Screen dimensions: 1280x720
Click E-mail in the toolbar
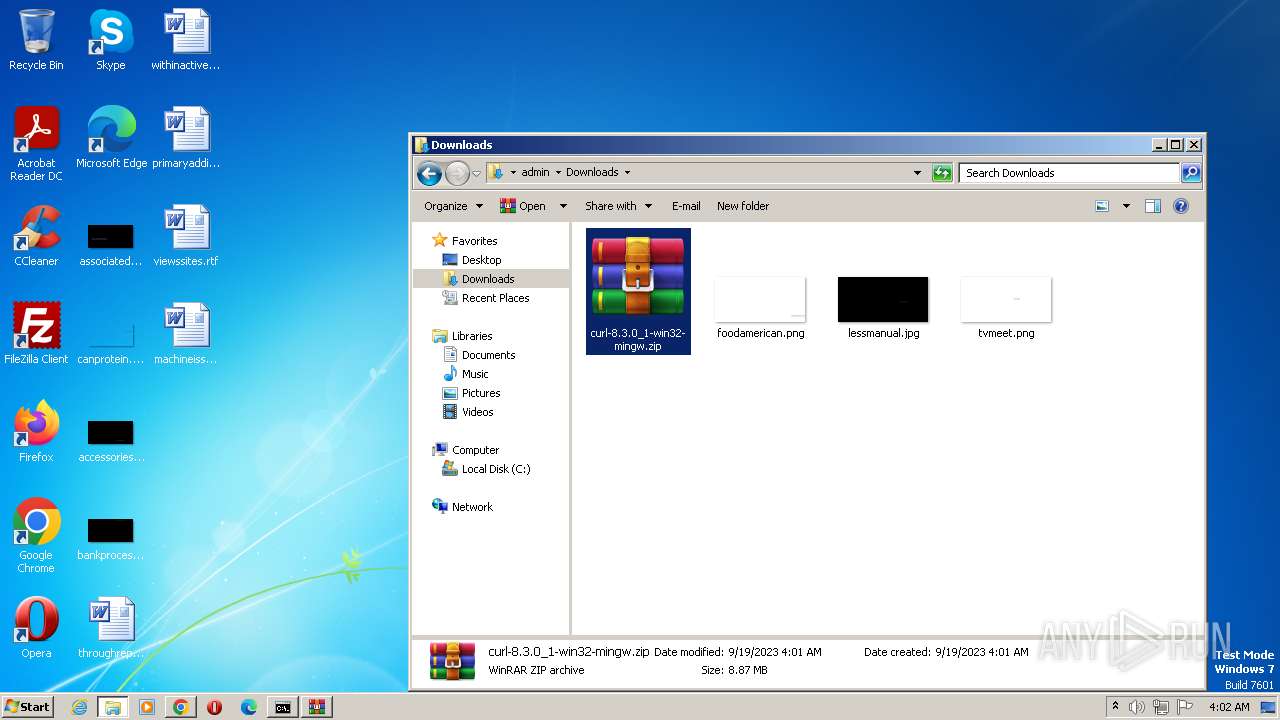(x=686, y=206)
